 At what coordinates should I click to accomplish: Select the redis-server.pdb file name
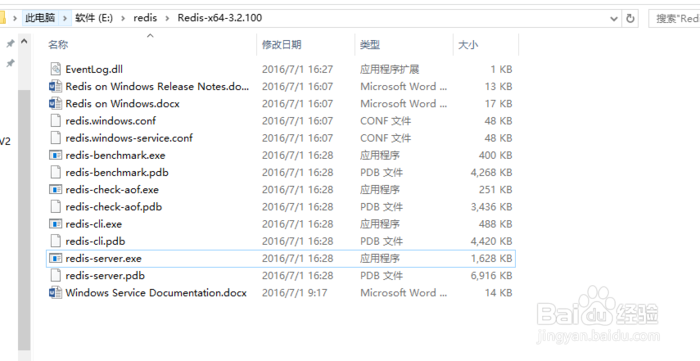105,275
